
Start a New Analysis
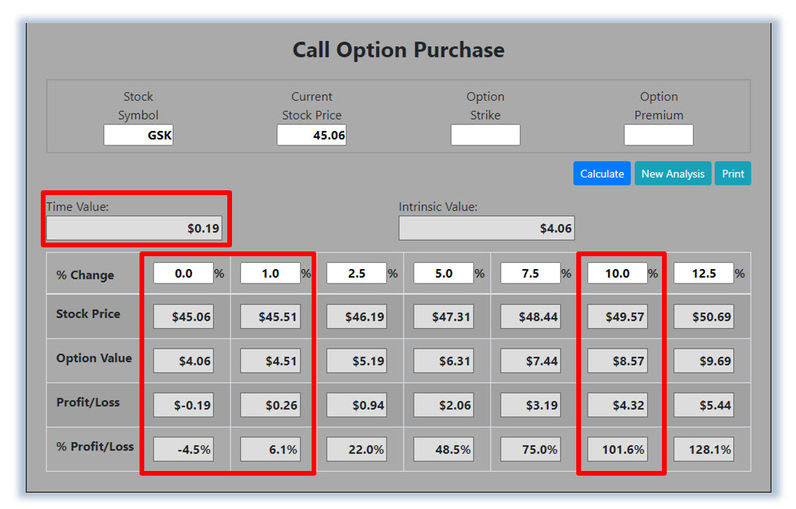[673, 174]
